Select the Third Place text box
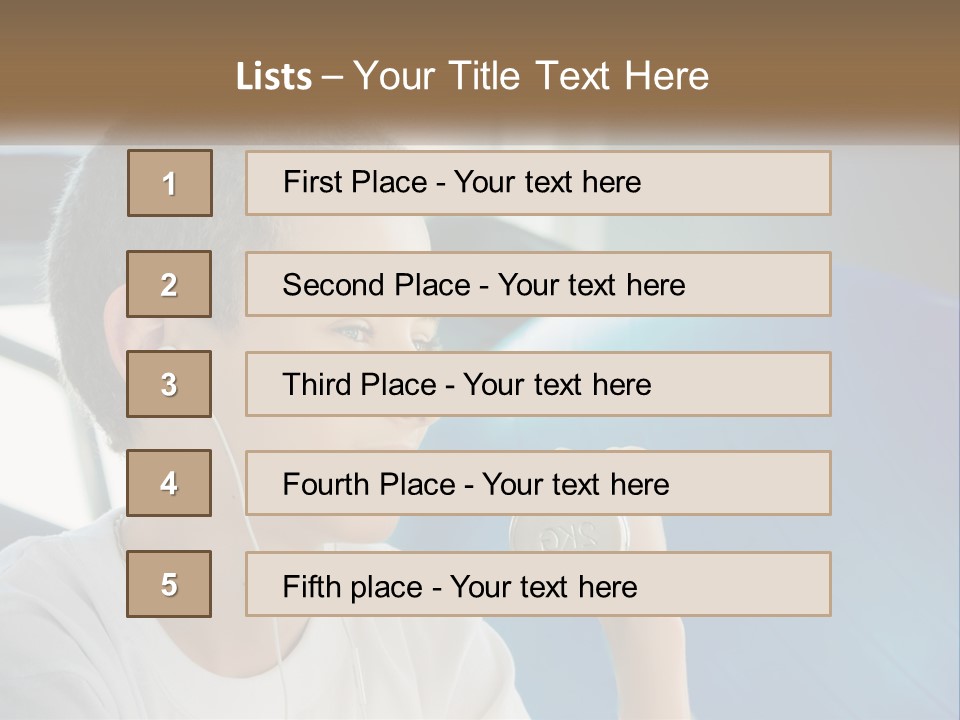 tap(538, 384)
